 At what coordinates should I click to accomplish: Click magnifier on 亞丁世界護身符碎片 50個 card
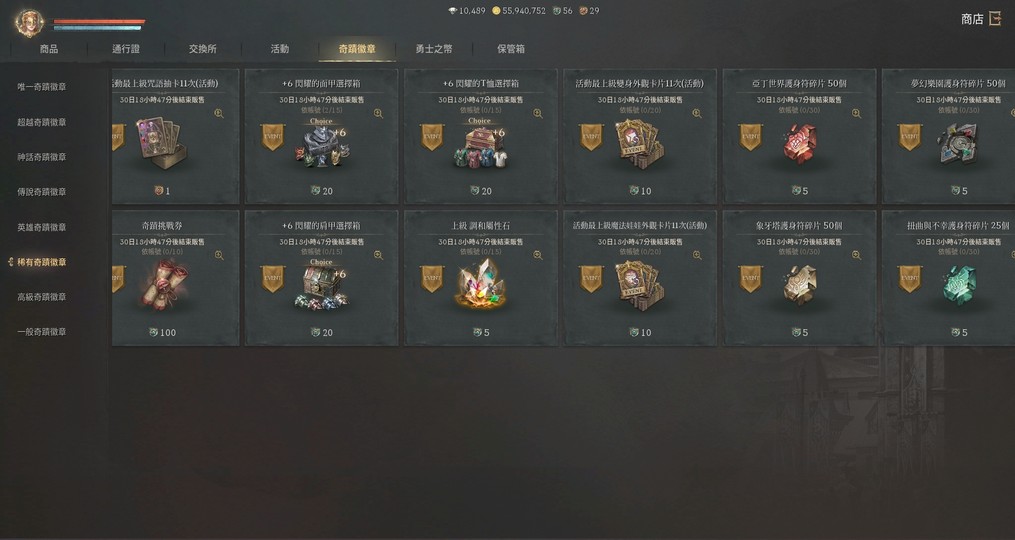click(856, 113)
